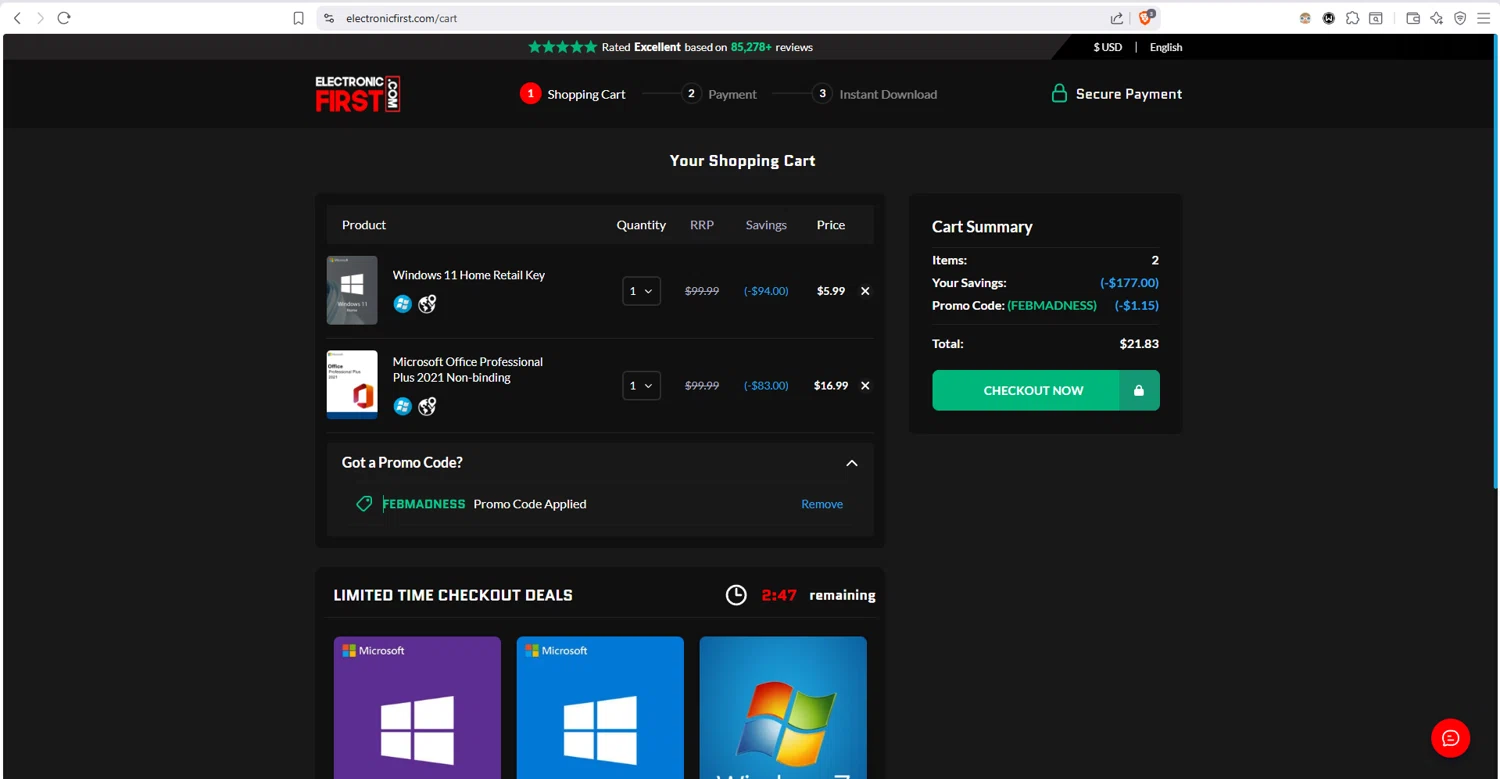Click the Quantity column header
The image size is (1500, 779).
click(641, 225)
